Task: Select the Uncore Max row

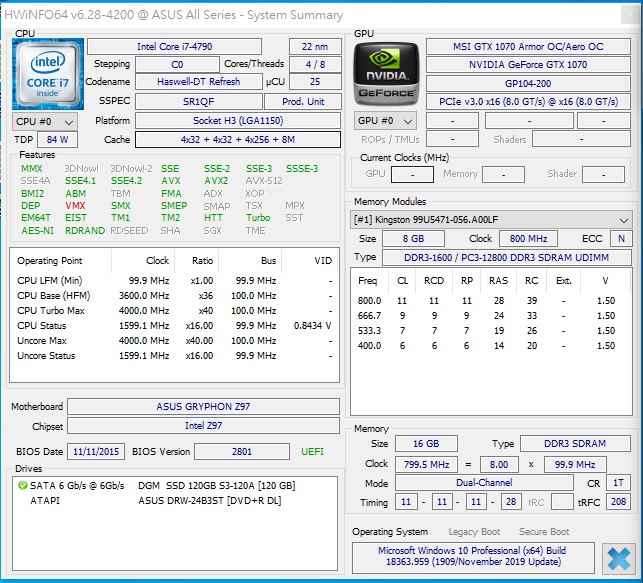Action: click(x=175, y=341)
